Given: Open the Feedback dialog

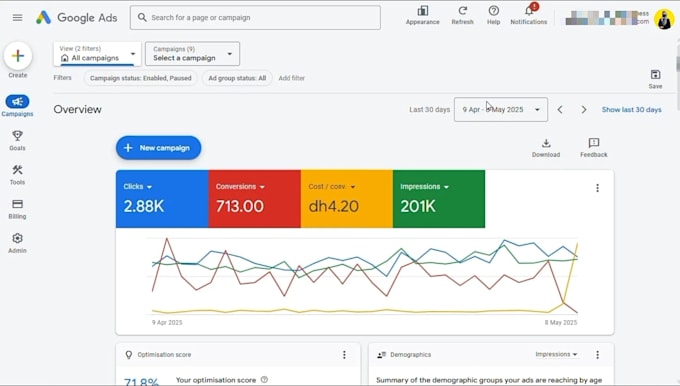Looking at the screenshot, I should tap(594, 147).
